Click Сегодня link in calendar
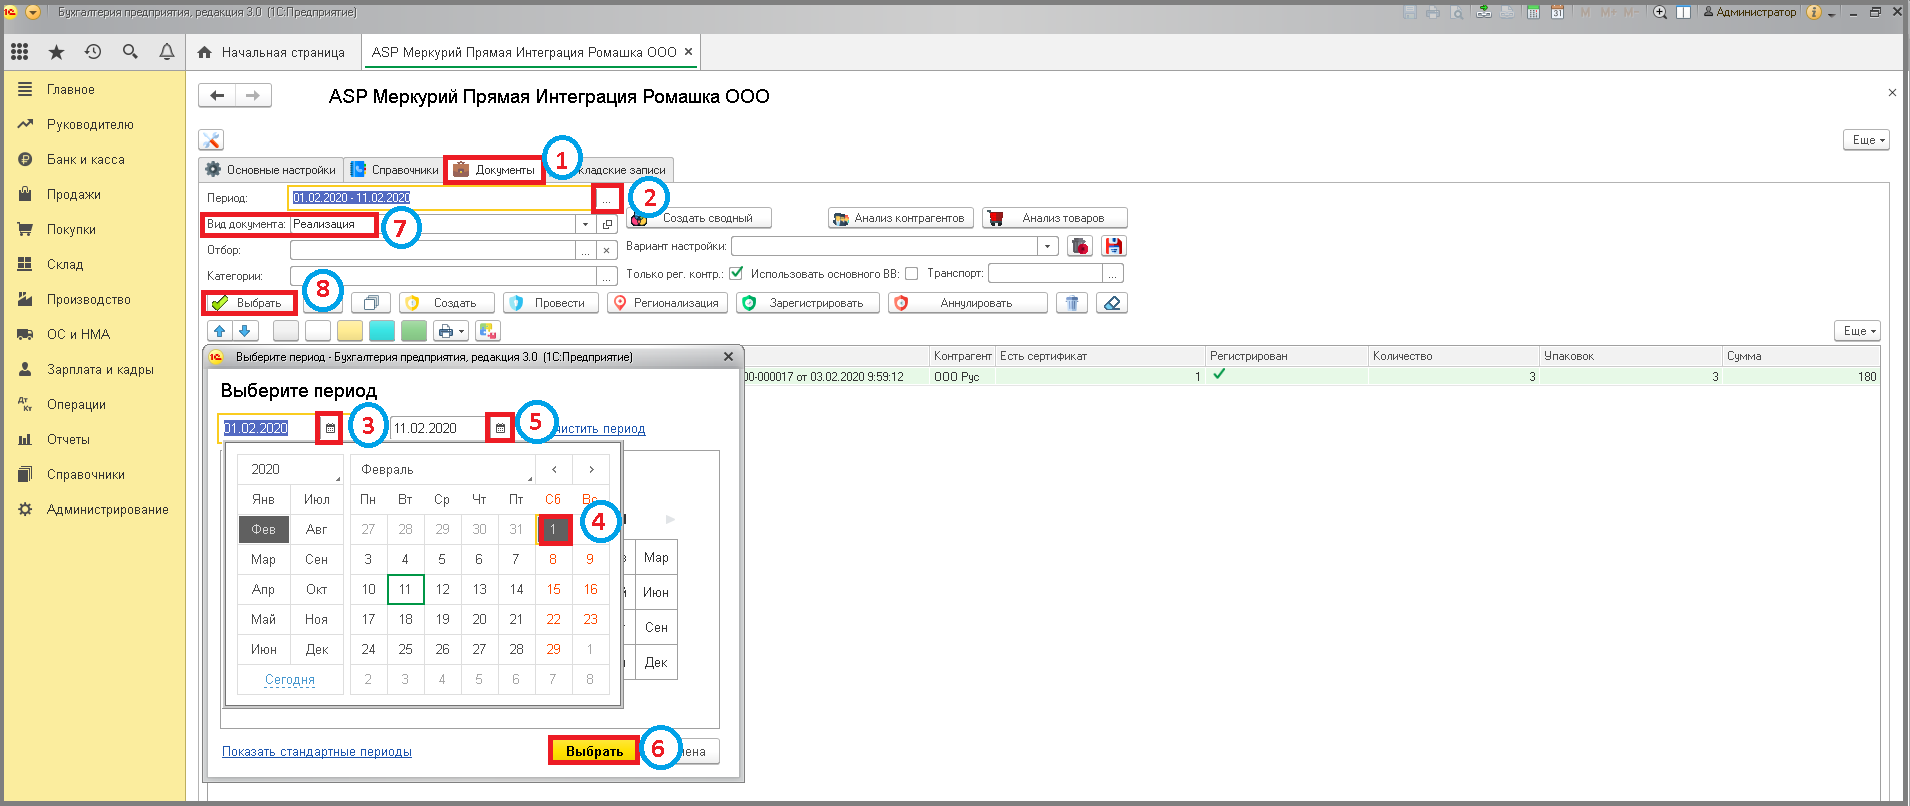1910x806 pixels. (290, 680)
